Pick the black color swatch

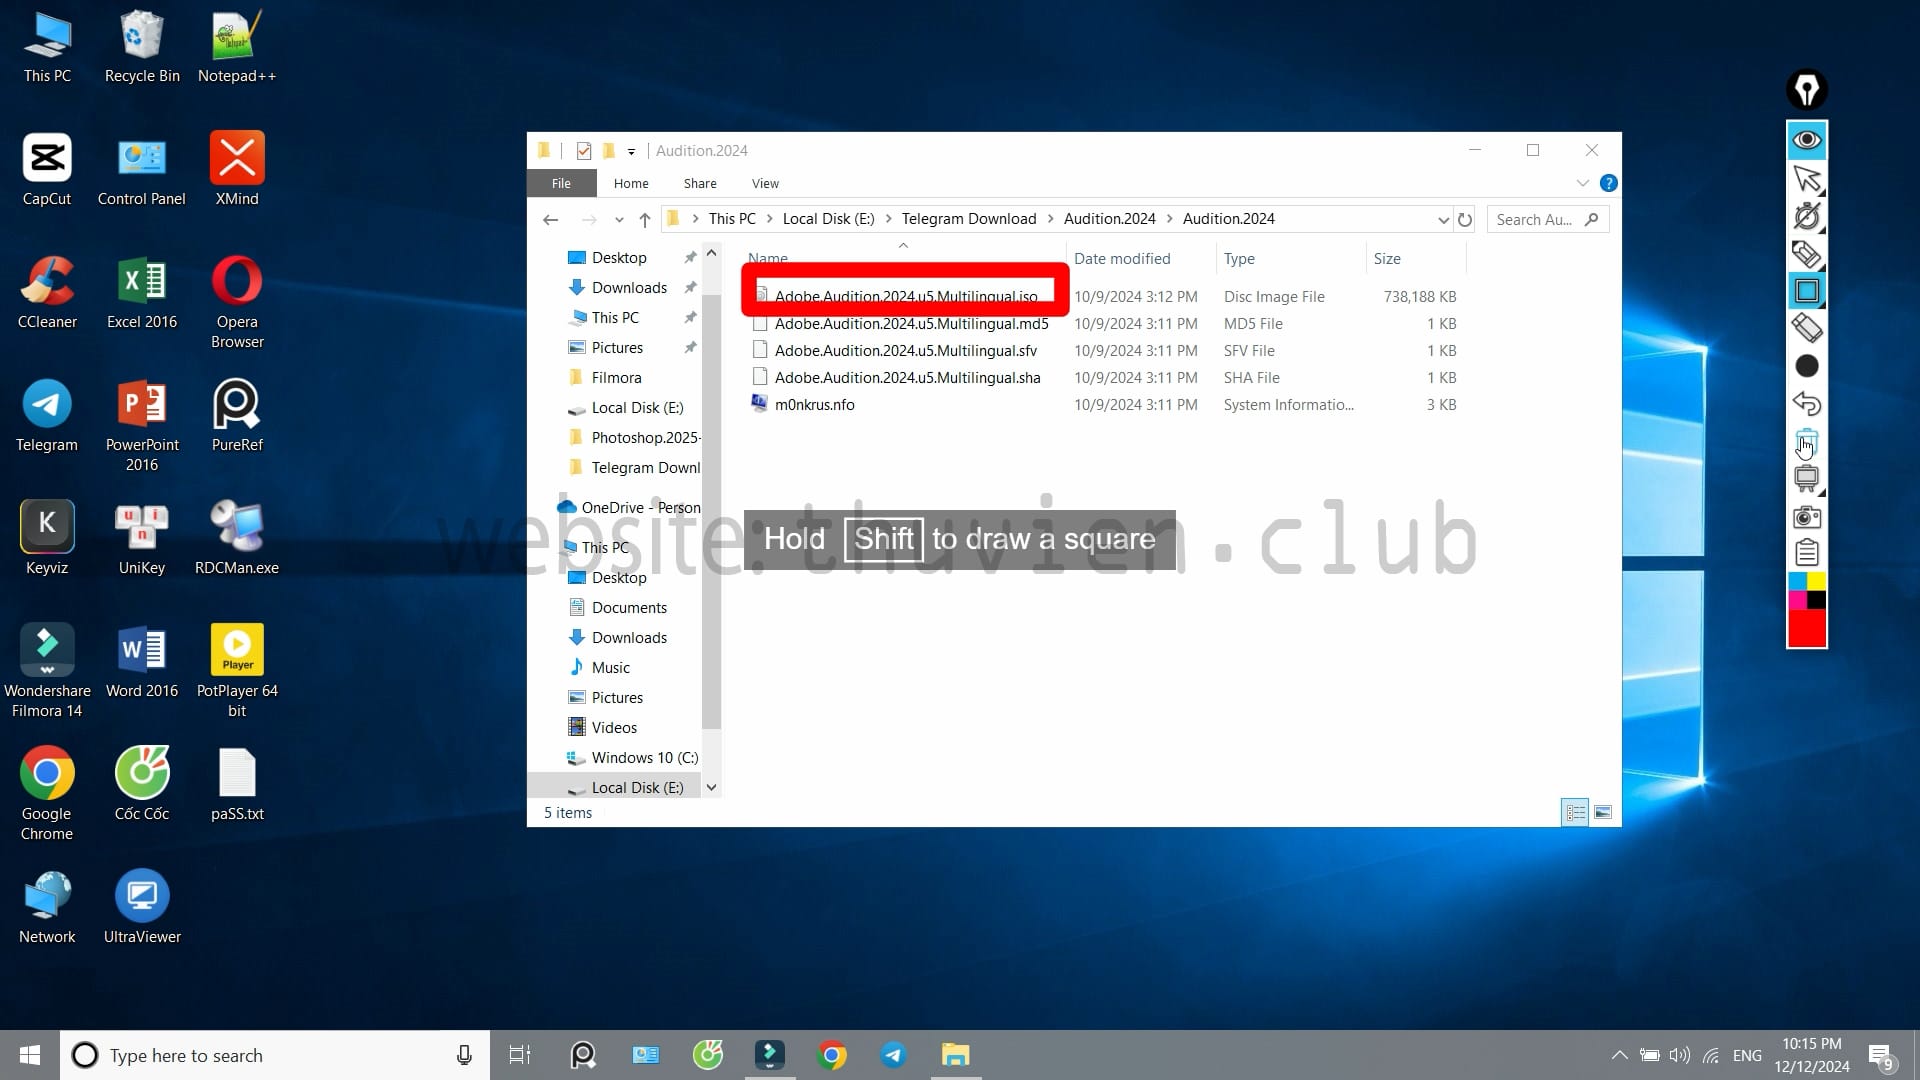point(1816,600)
